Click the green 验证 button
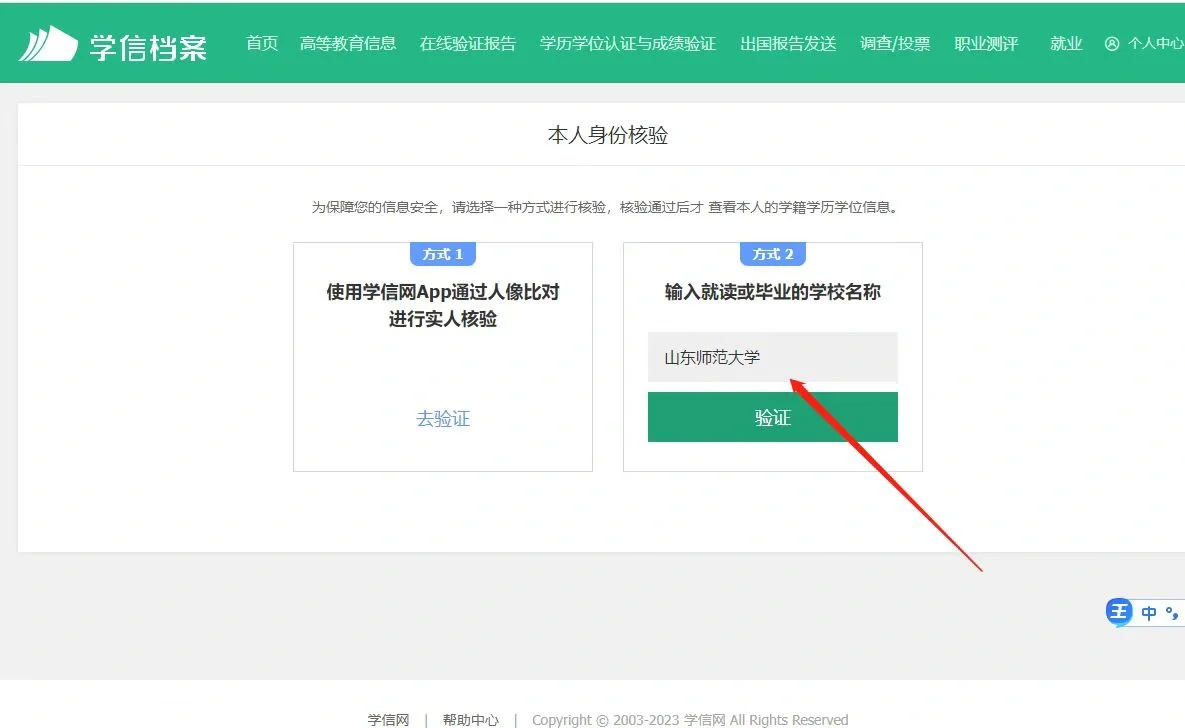1185x728 pixels. click(772, 417)
